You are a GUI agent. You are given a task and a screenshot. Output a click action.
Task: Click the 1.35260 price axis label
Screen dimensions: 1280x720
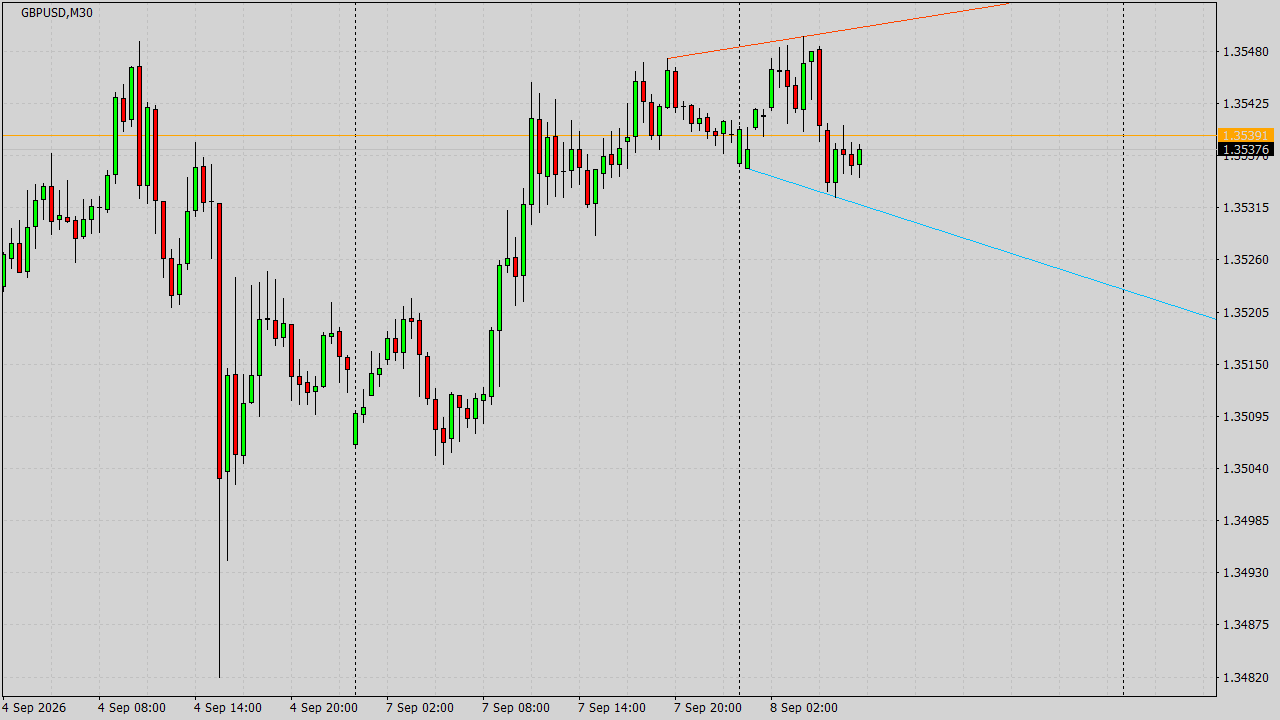coord(1245,260)
